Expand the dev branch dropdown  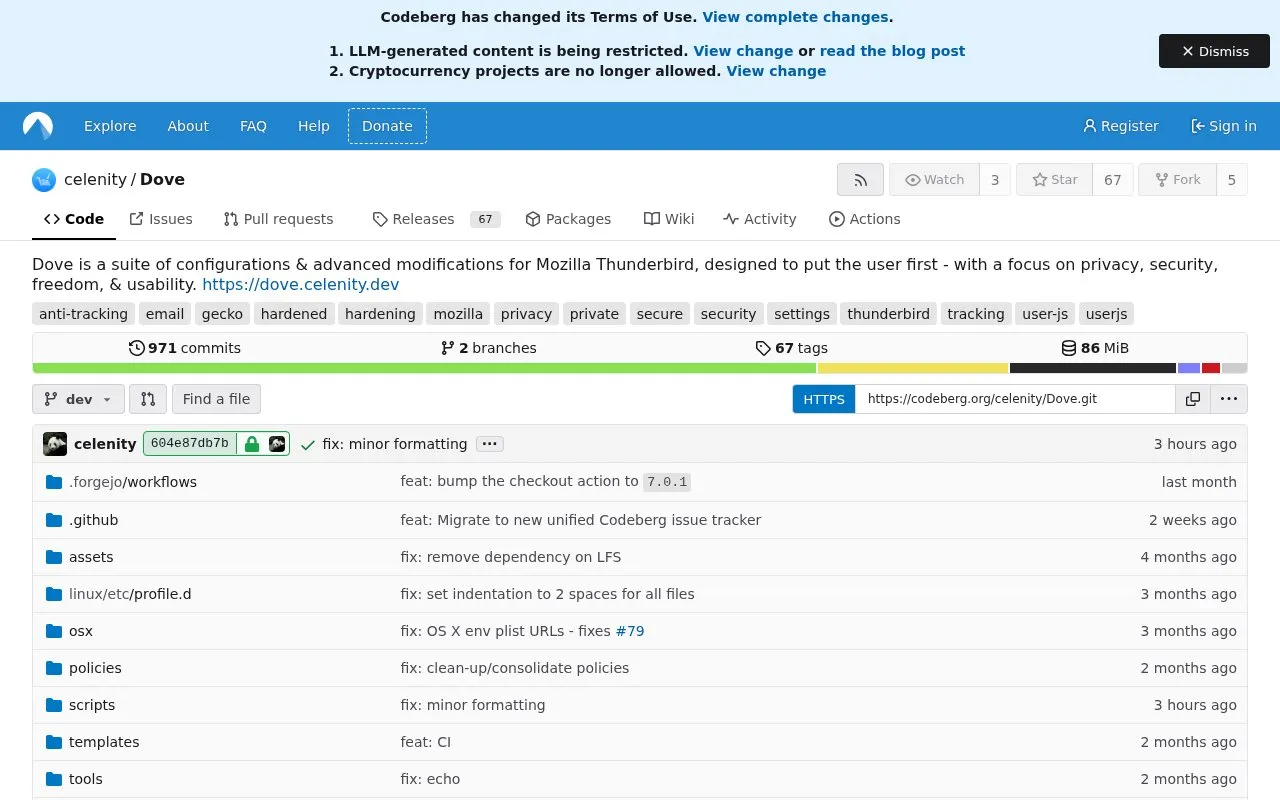click(x=79, y=399)
